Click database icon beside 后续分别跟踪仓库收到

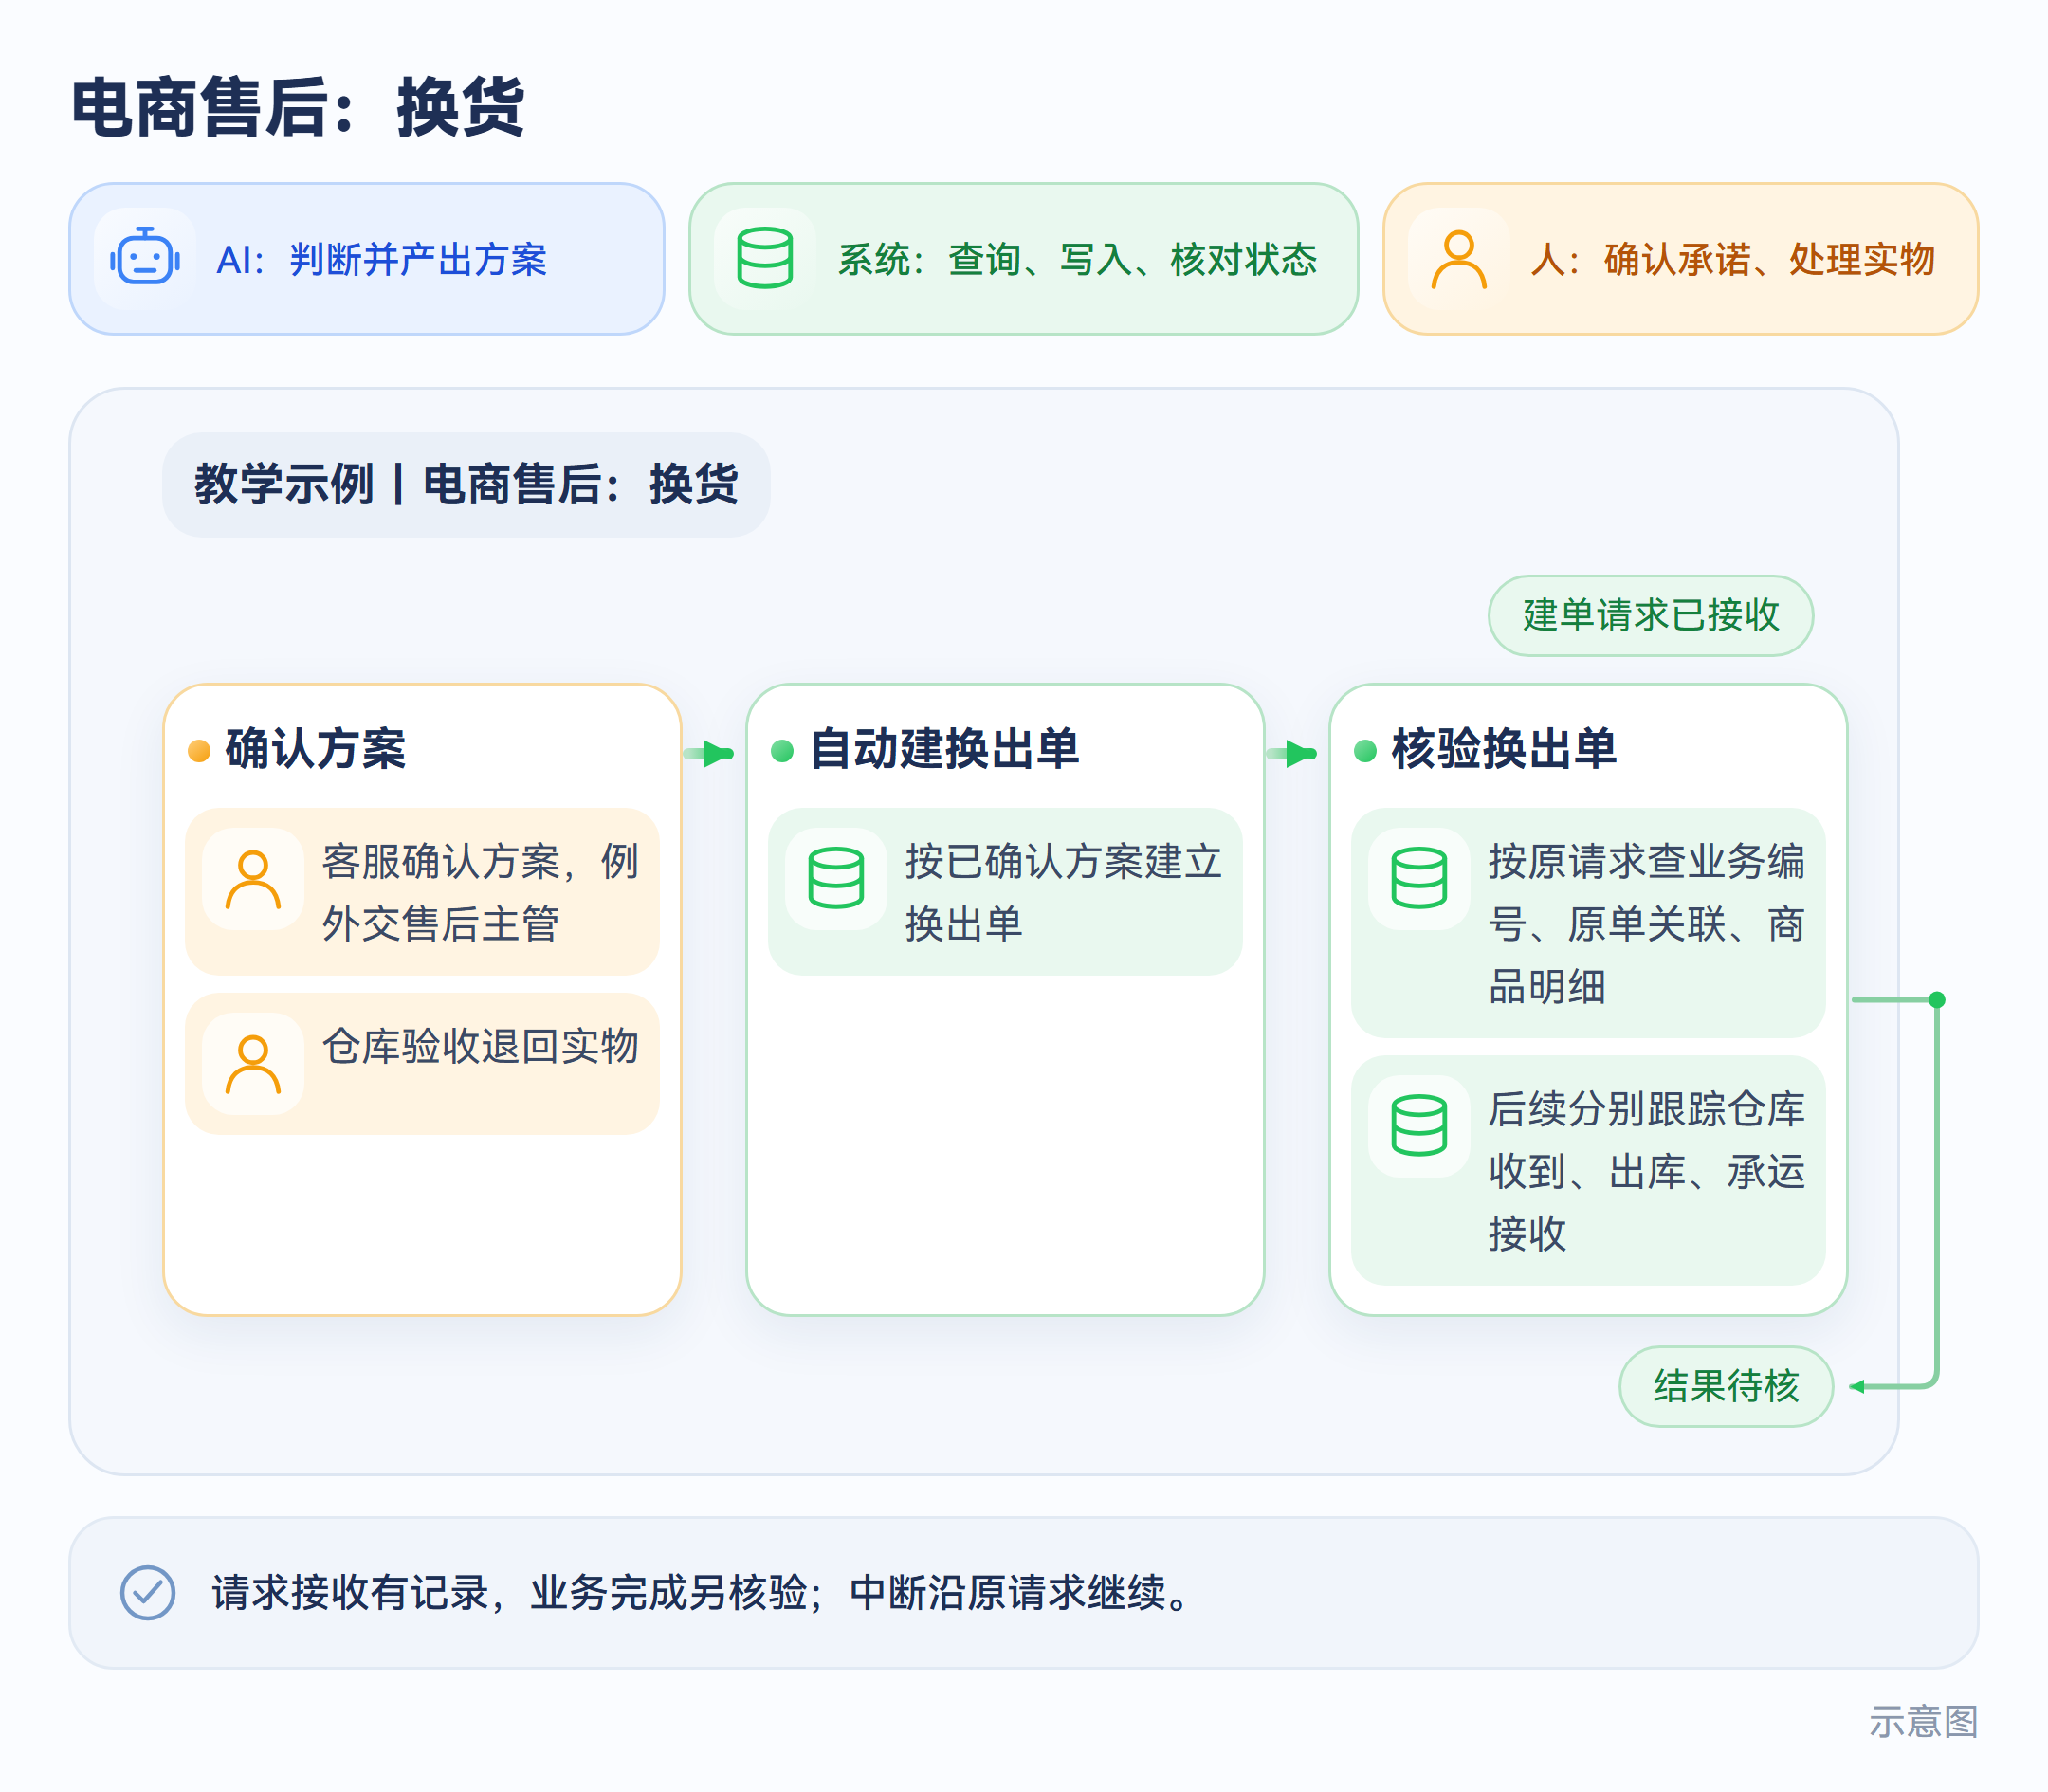click(x=1419, y=1125)
